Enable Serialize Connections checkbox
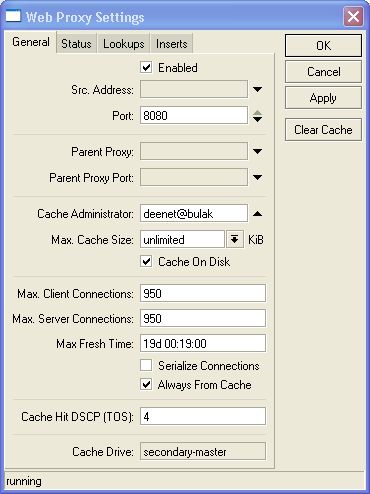The image size is (370, 494). [146, 365]
